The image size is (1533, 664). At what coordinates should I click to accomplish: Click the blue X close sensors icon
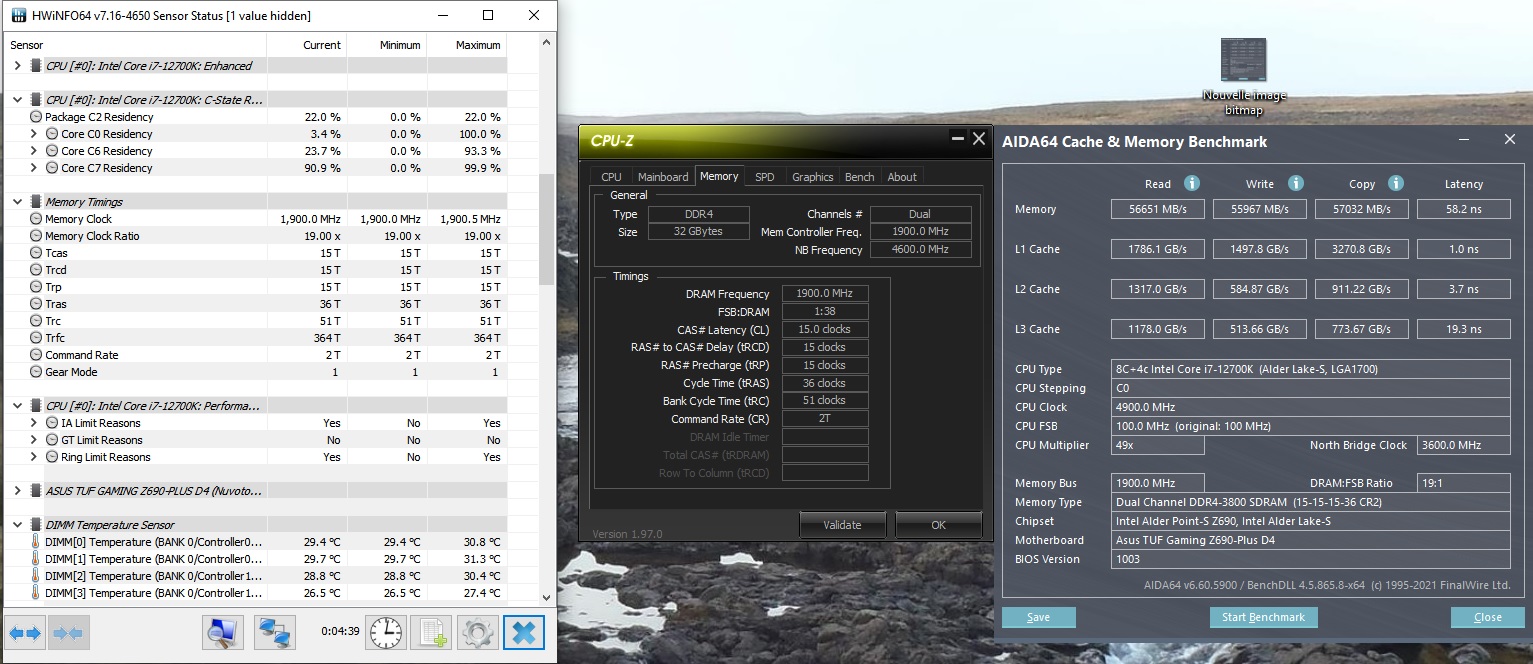pyautogui.click(x=524, y=632)
